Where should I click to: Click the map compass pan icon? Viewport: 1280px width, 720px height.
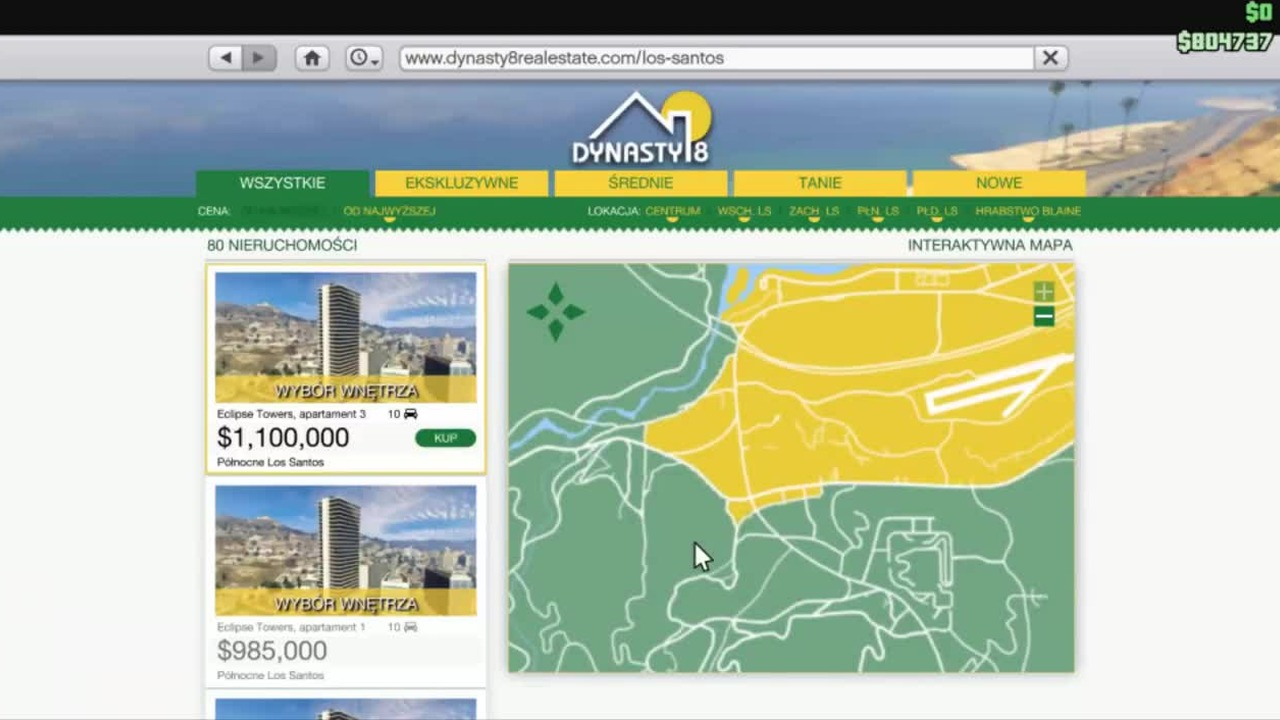point(555,311)
